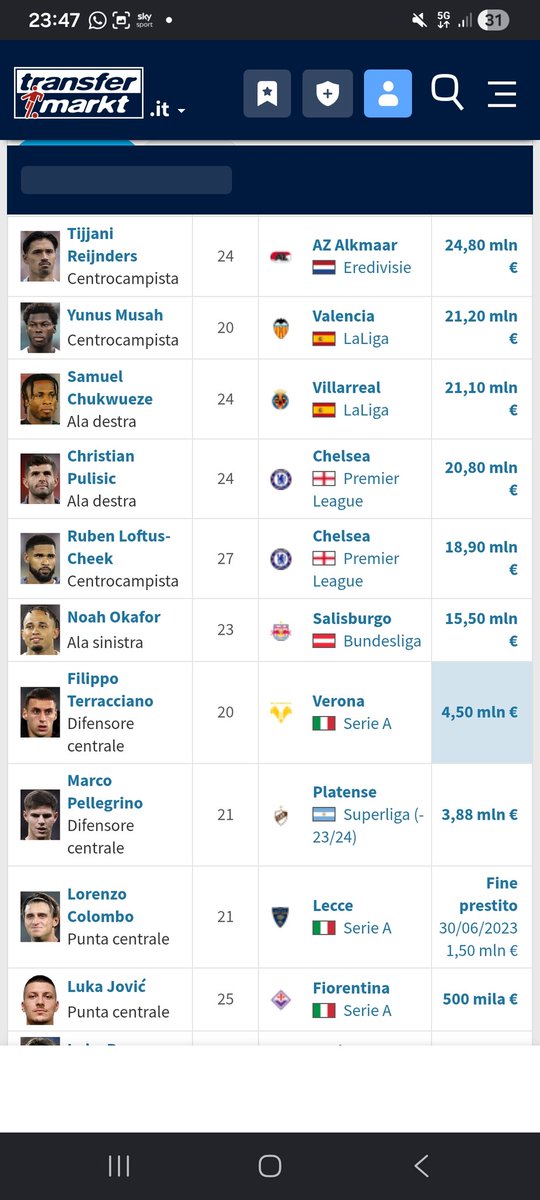Open the bookmark watchlist icon
Screen dimensions: 540x1200
tap(267, 94)
